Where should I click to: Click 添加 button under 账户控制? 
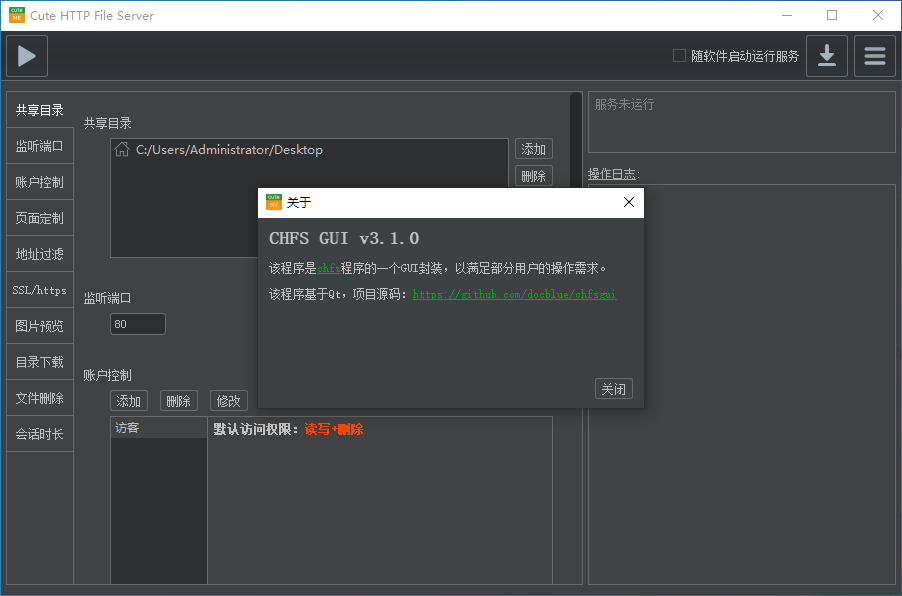(129, 401)
